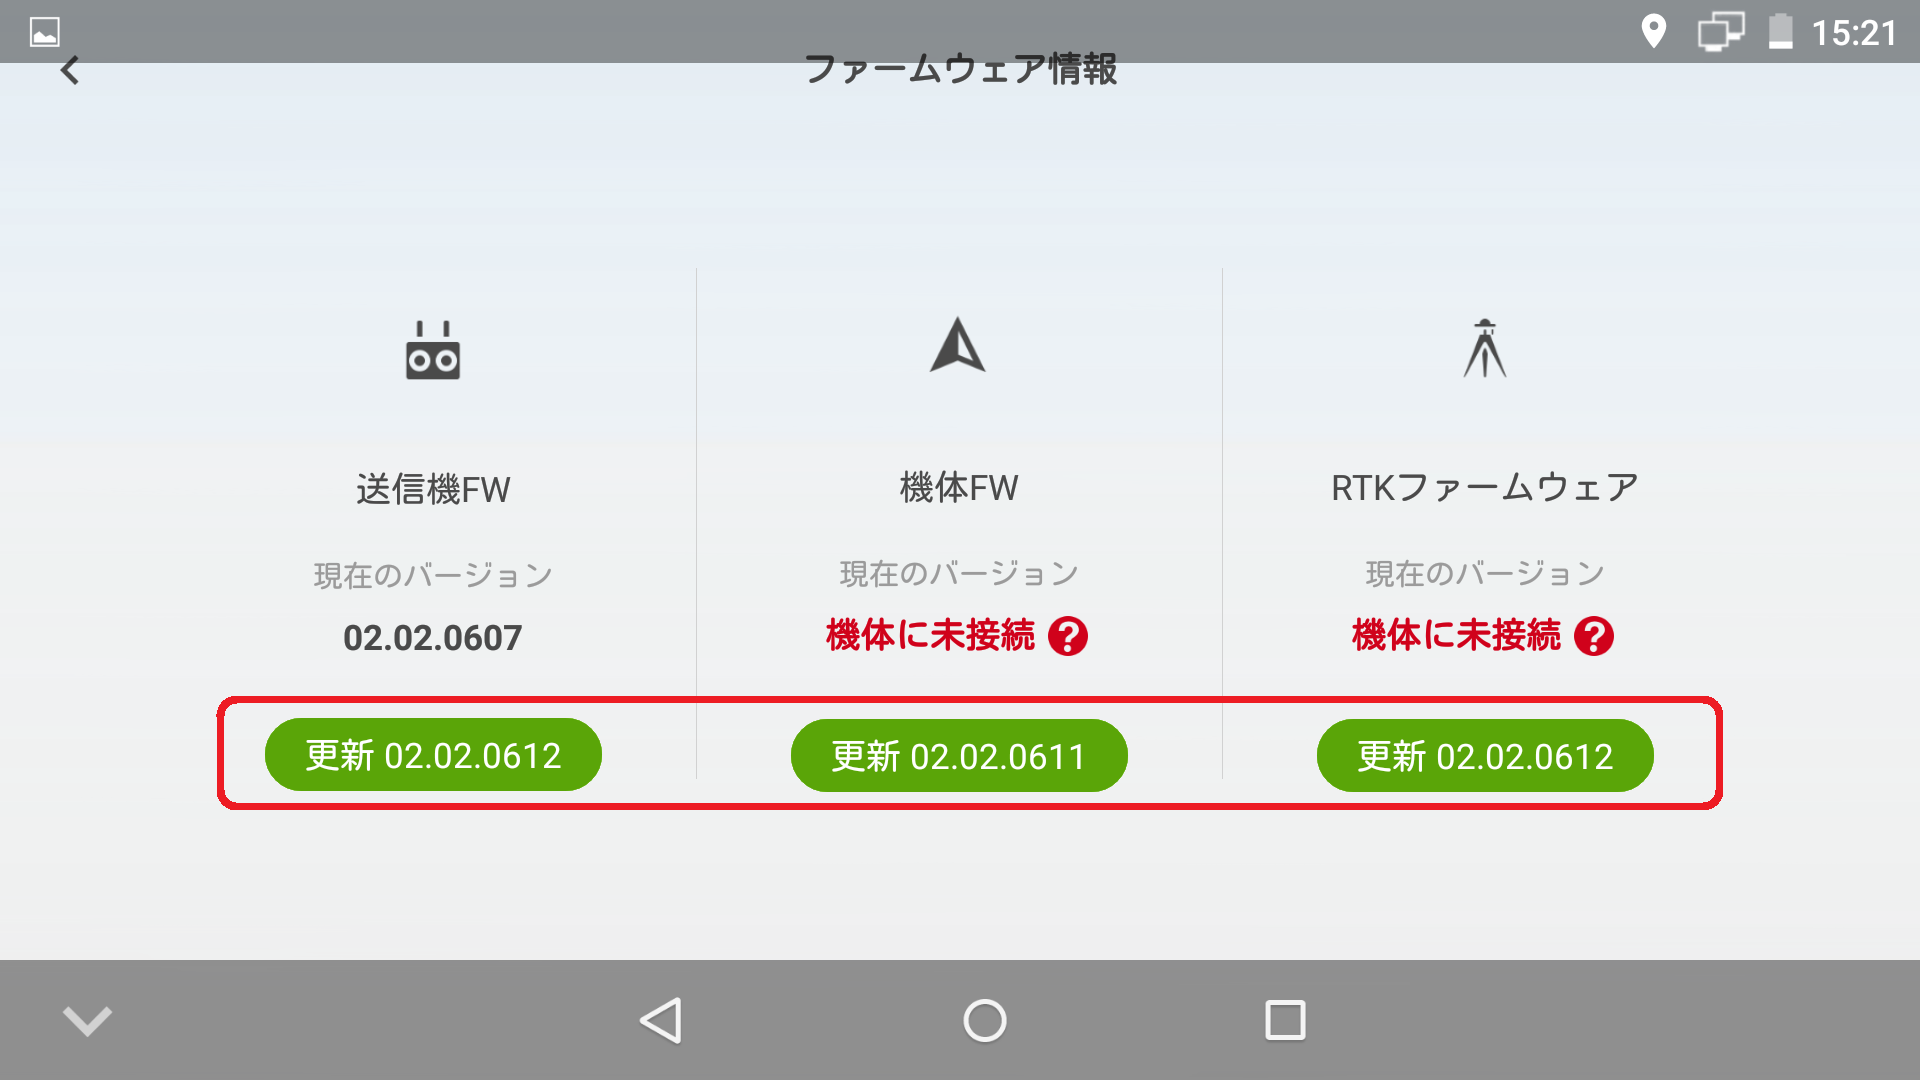
Task: Tap the back arrow in the header
Action: (70, 70)
